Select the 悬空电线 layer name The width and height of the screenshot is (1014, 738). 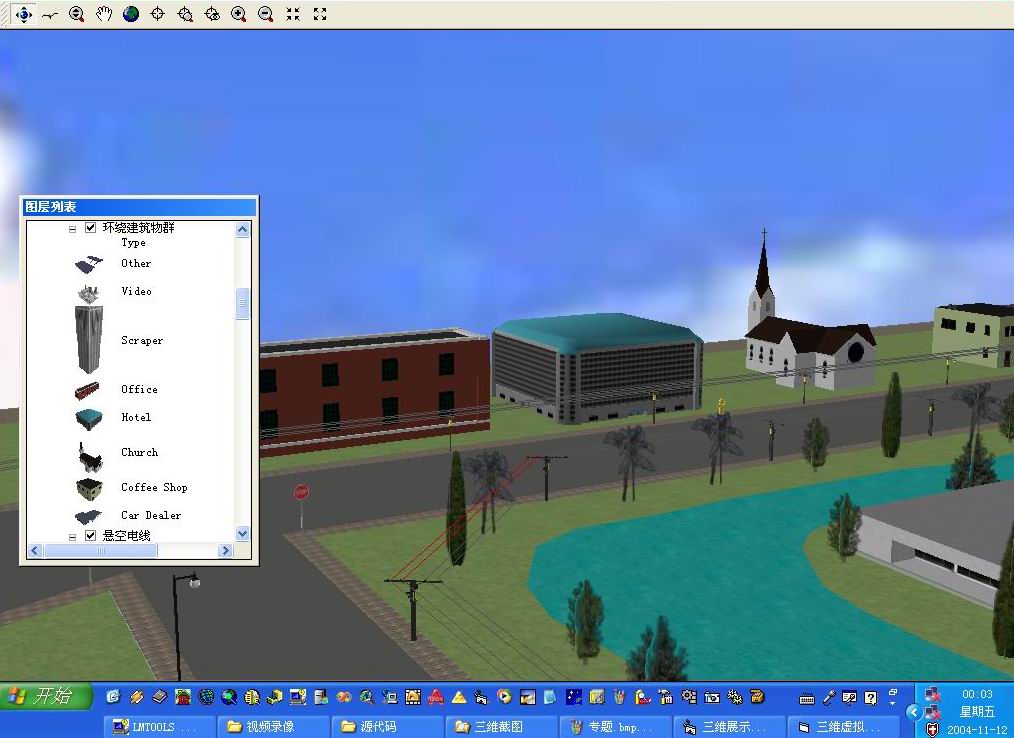(x=127, y=536)
